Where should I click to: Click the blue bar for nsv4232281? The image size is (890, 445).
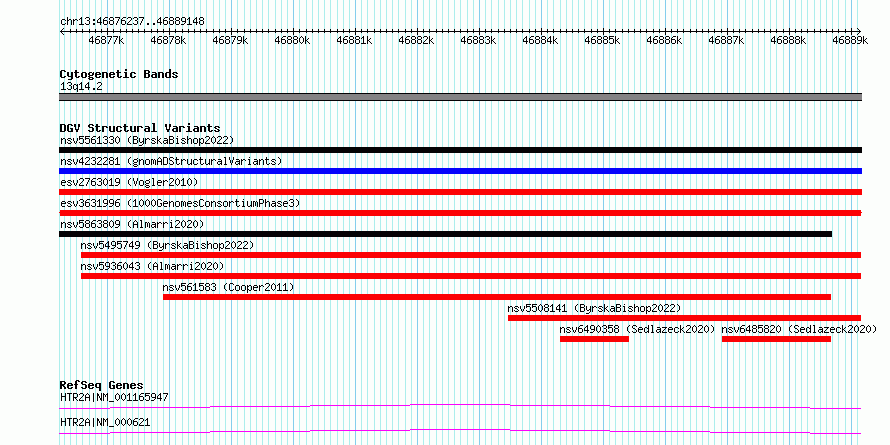[461, 171]
